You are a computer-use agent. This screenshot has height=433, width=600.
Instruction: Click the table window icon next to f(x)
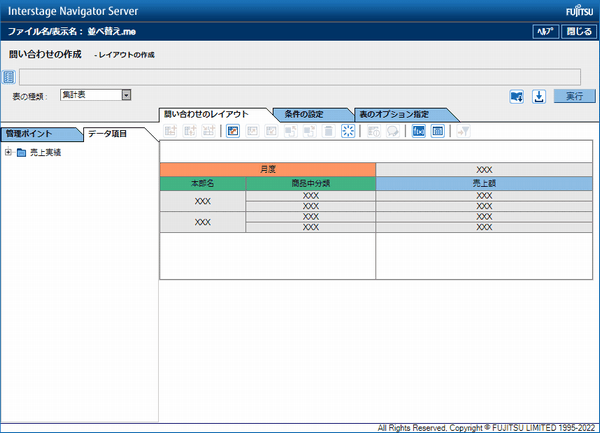437,131
